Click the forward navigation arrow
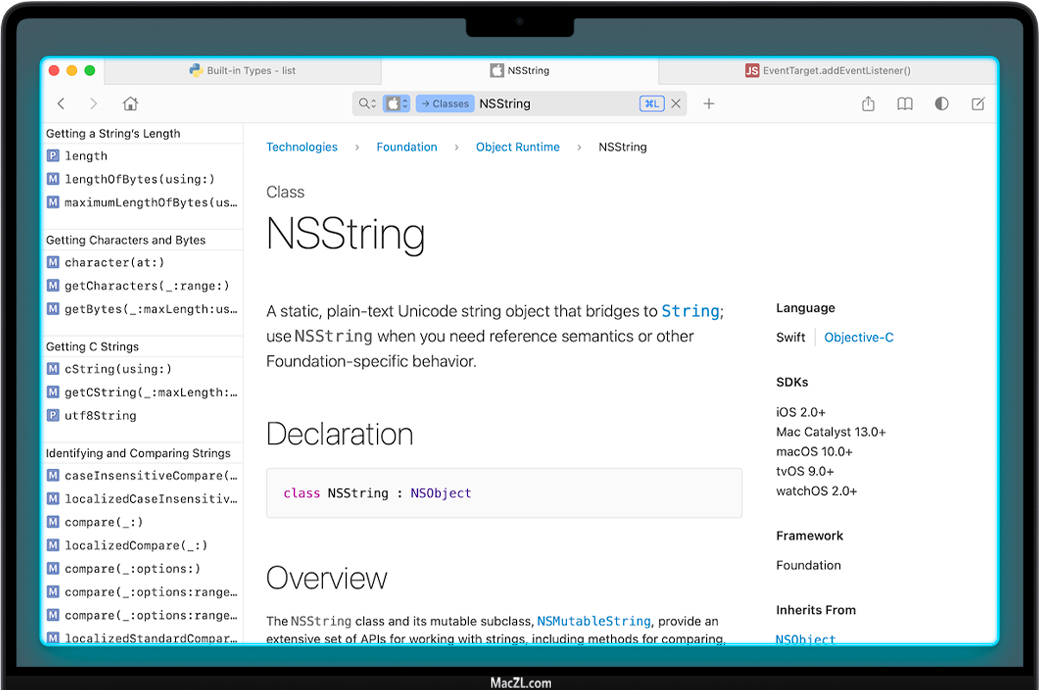 94,104
